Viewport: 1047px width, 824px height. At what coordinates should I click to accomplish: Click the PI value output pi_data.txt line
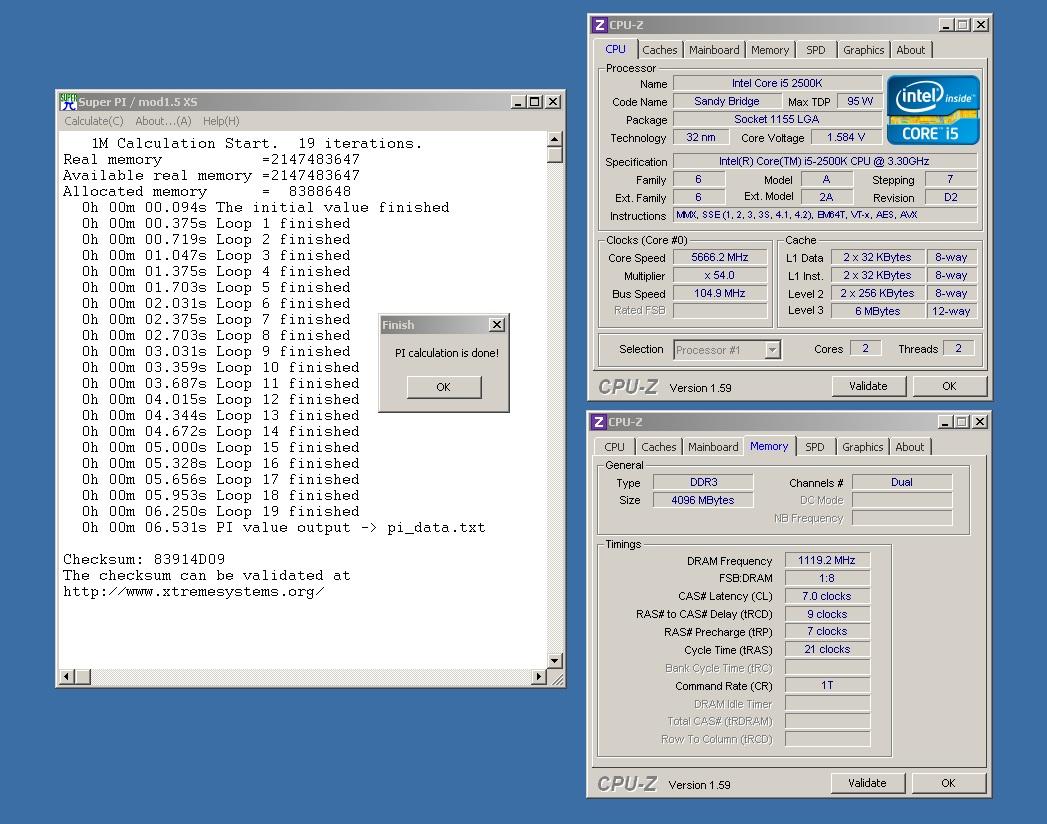coord(284,528)
